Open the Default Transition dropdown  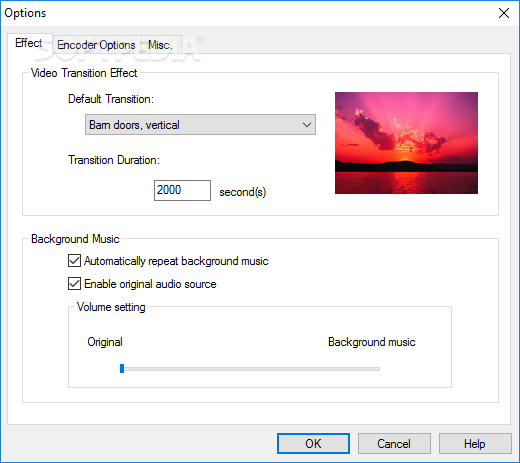[x=200, y=125]
